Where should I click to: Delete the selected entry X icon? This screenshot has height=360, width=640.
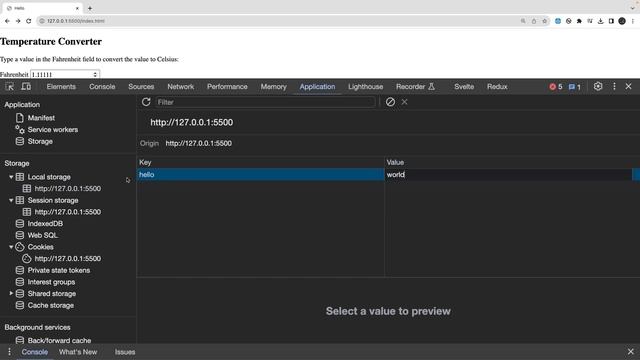click(404, 102)
